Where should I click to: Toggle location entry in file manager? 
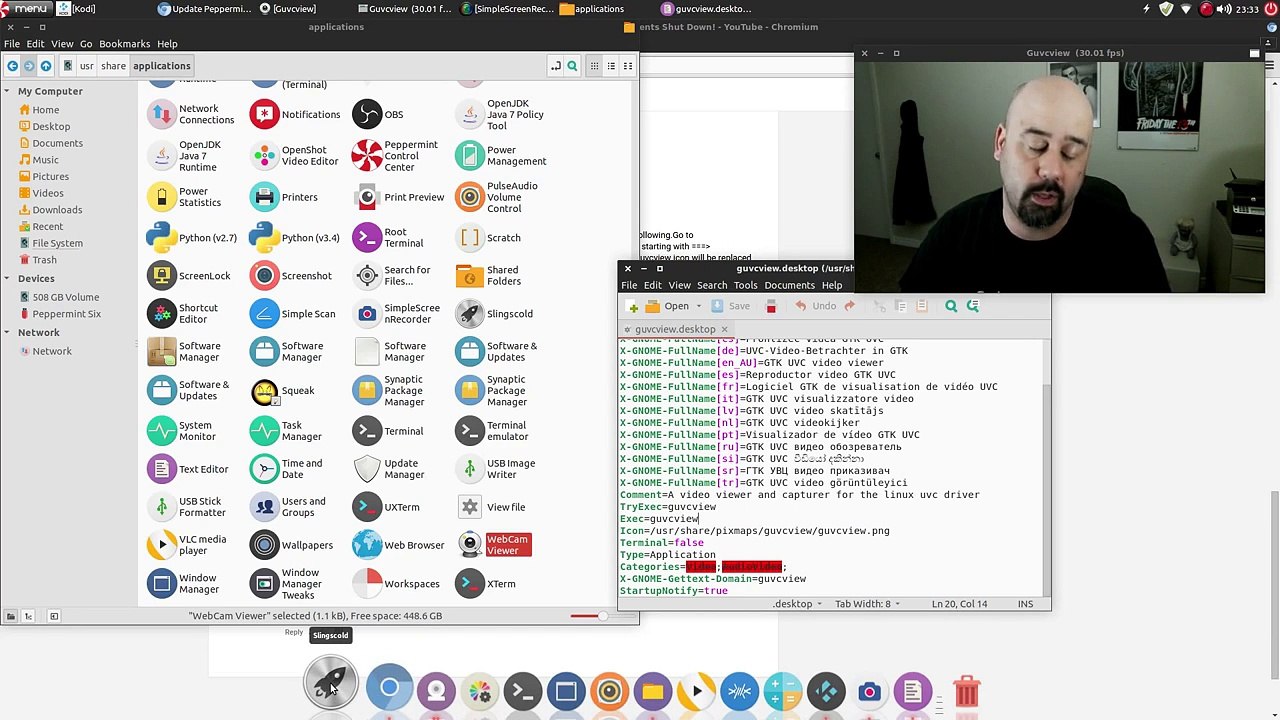[x=555, y=66]
